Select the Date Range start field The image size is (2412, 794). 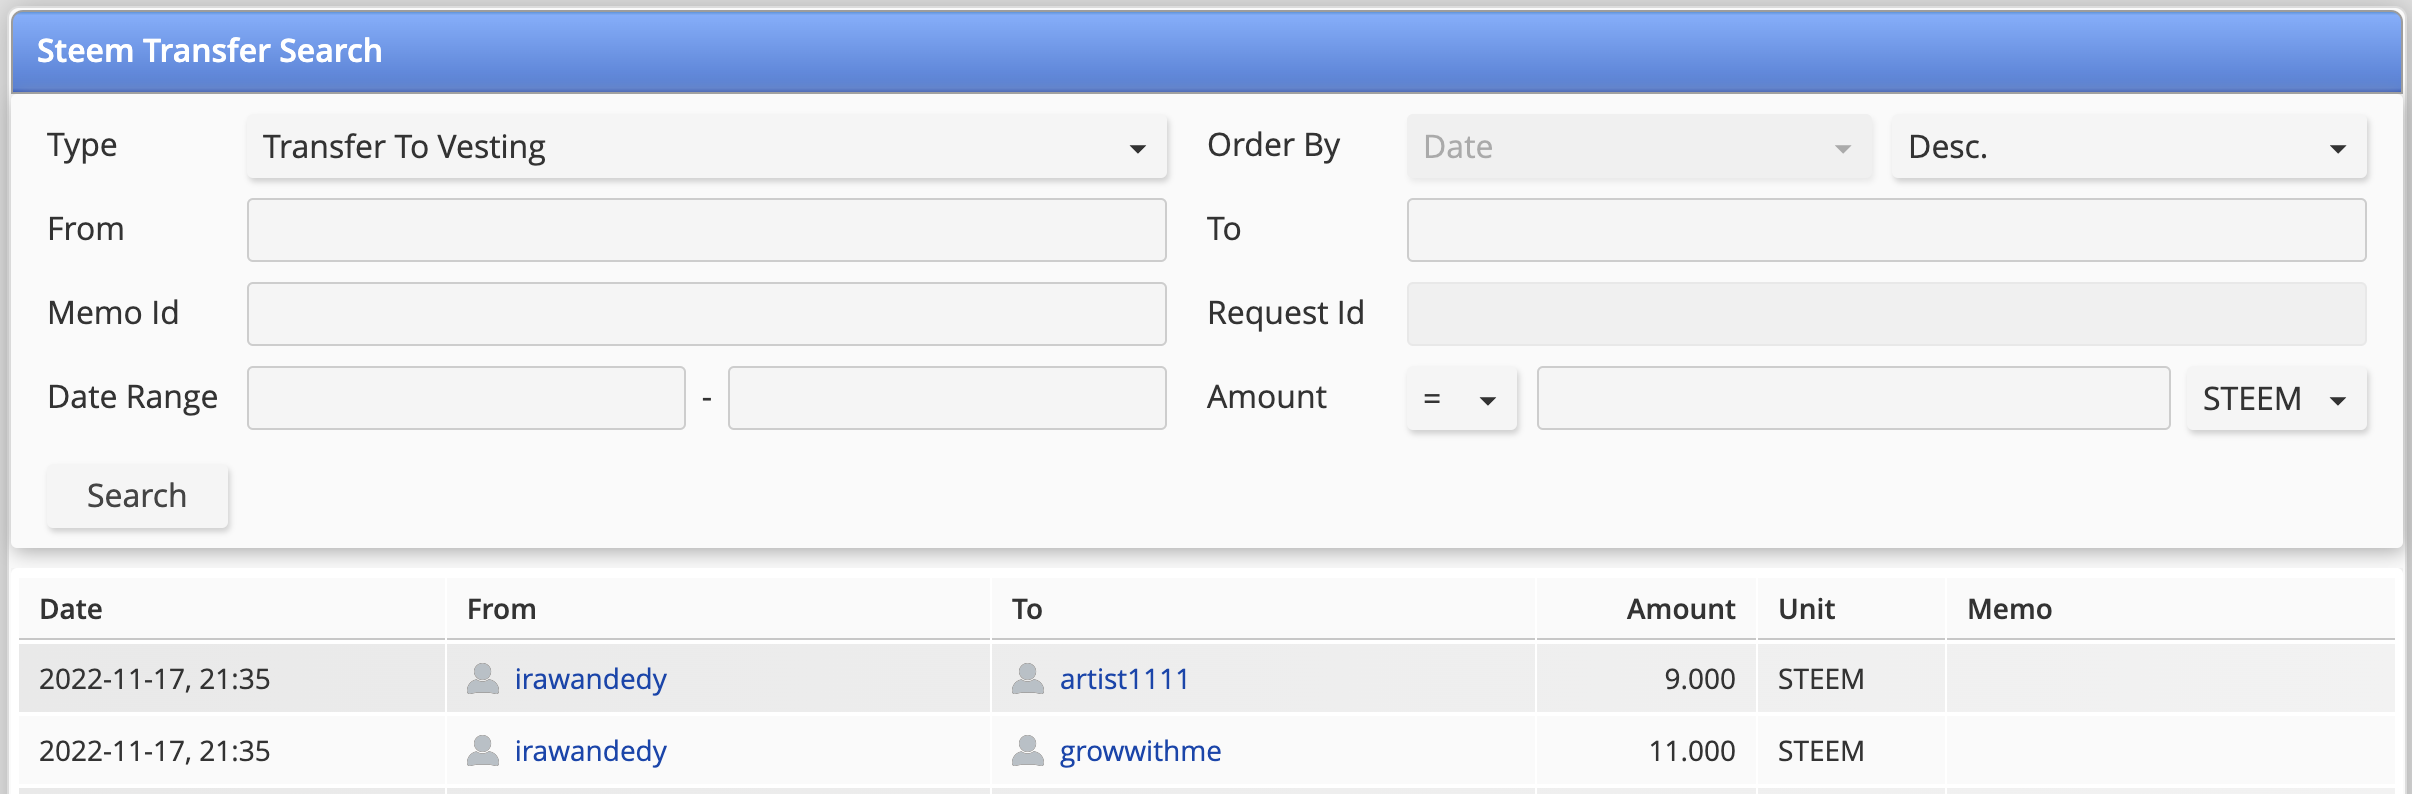tap(466, 398)
